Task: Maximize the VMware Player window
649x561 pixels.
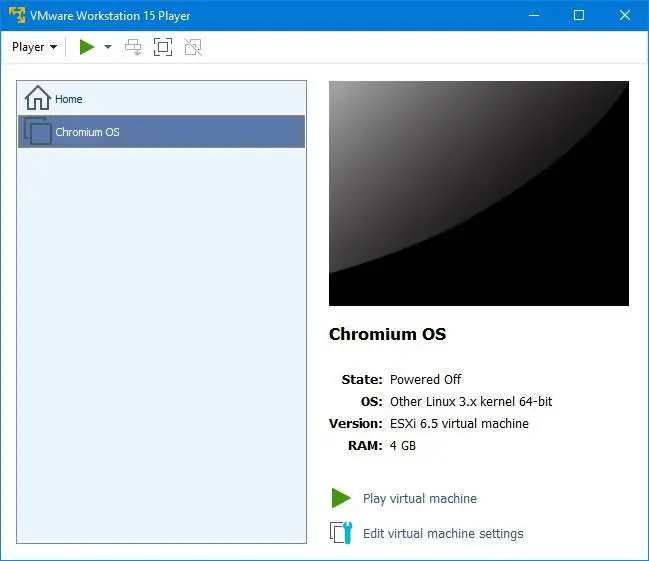Action: [x=579, y=15]
